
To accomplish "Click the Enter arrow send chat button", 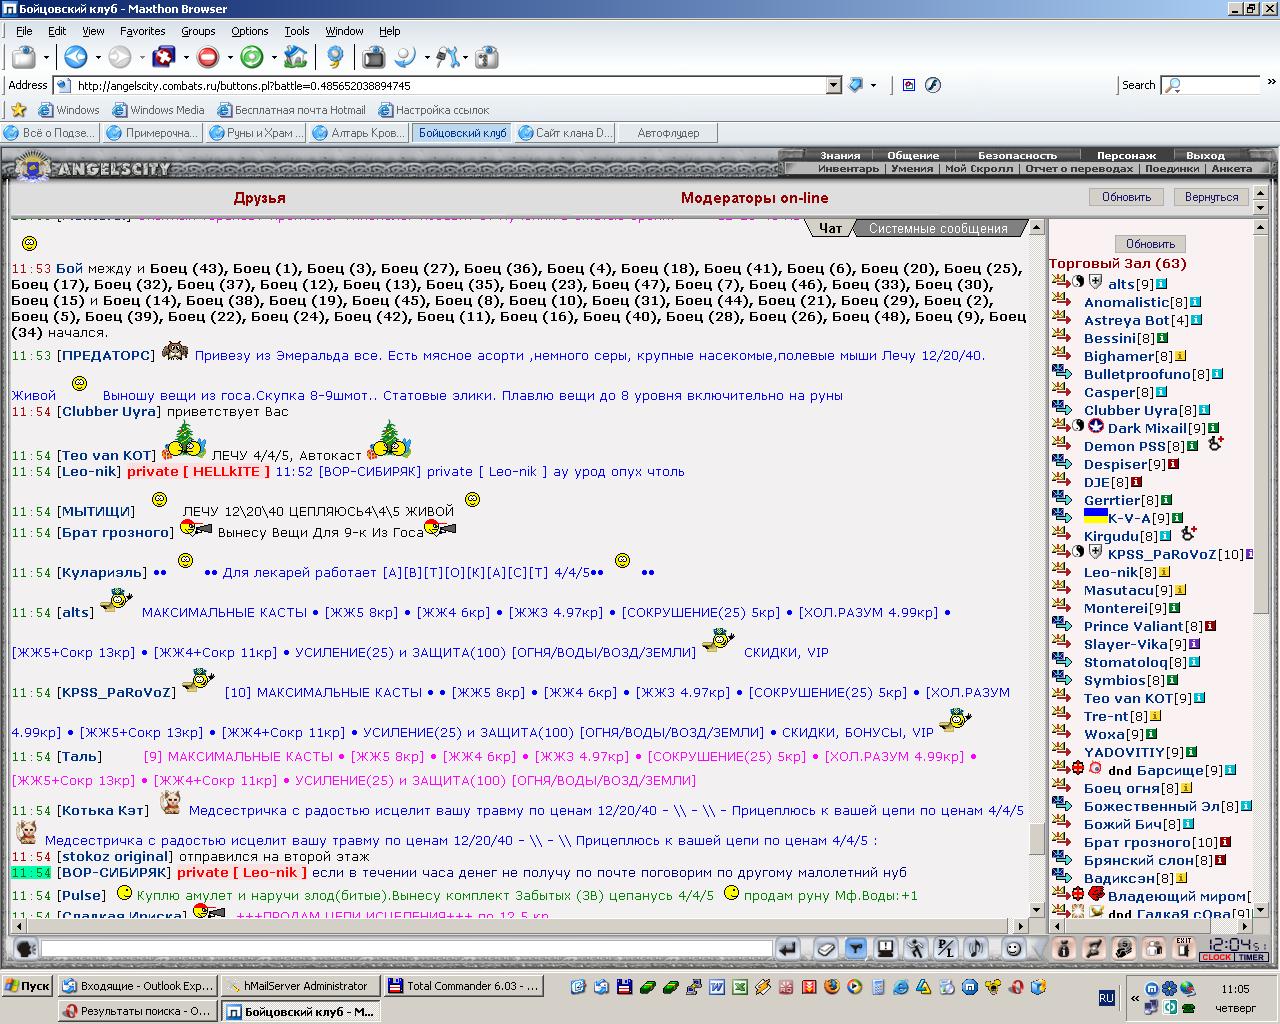I will pos(787,948).
